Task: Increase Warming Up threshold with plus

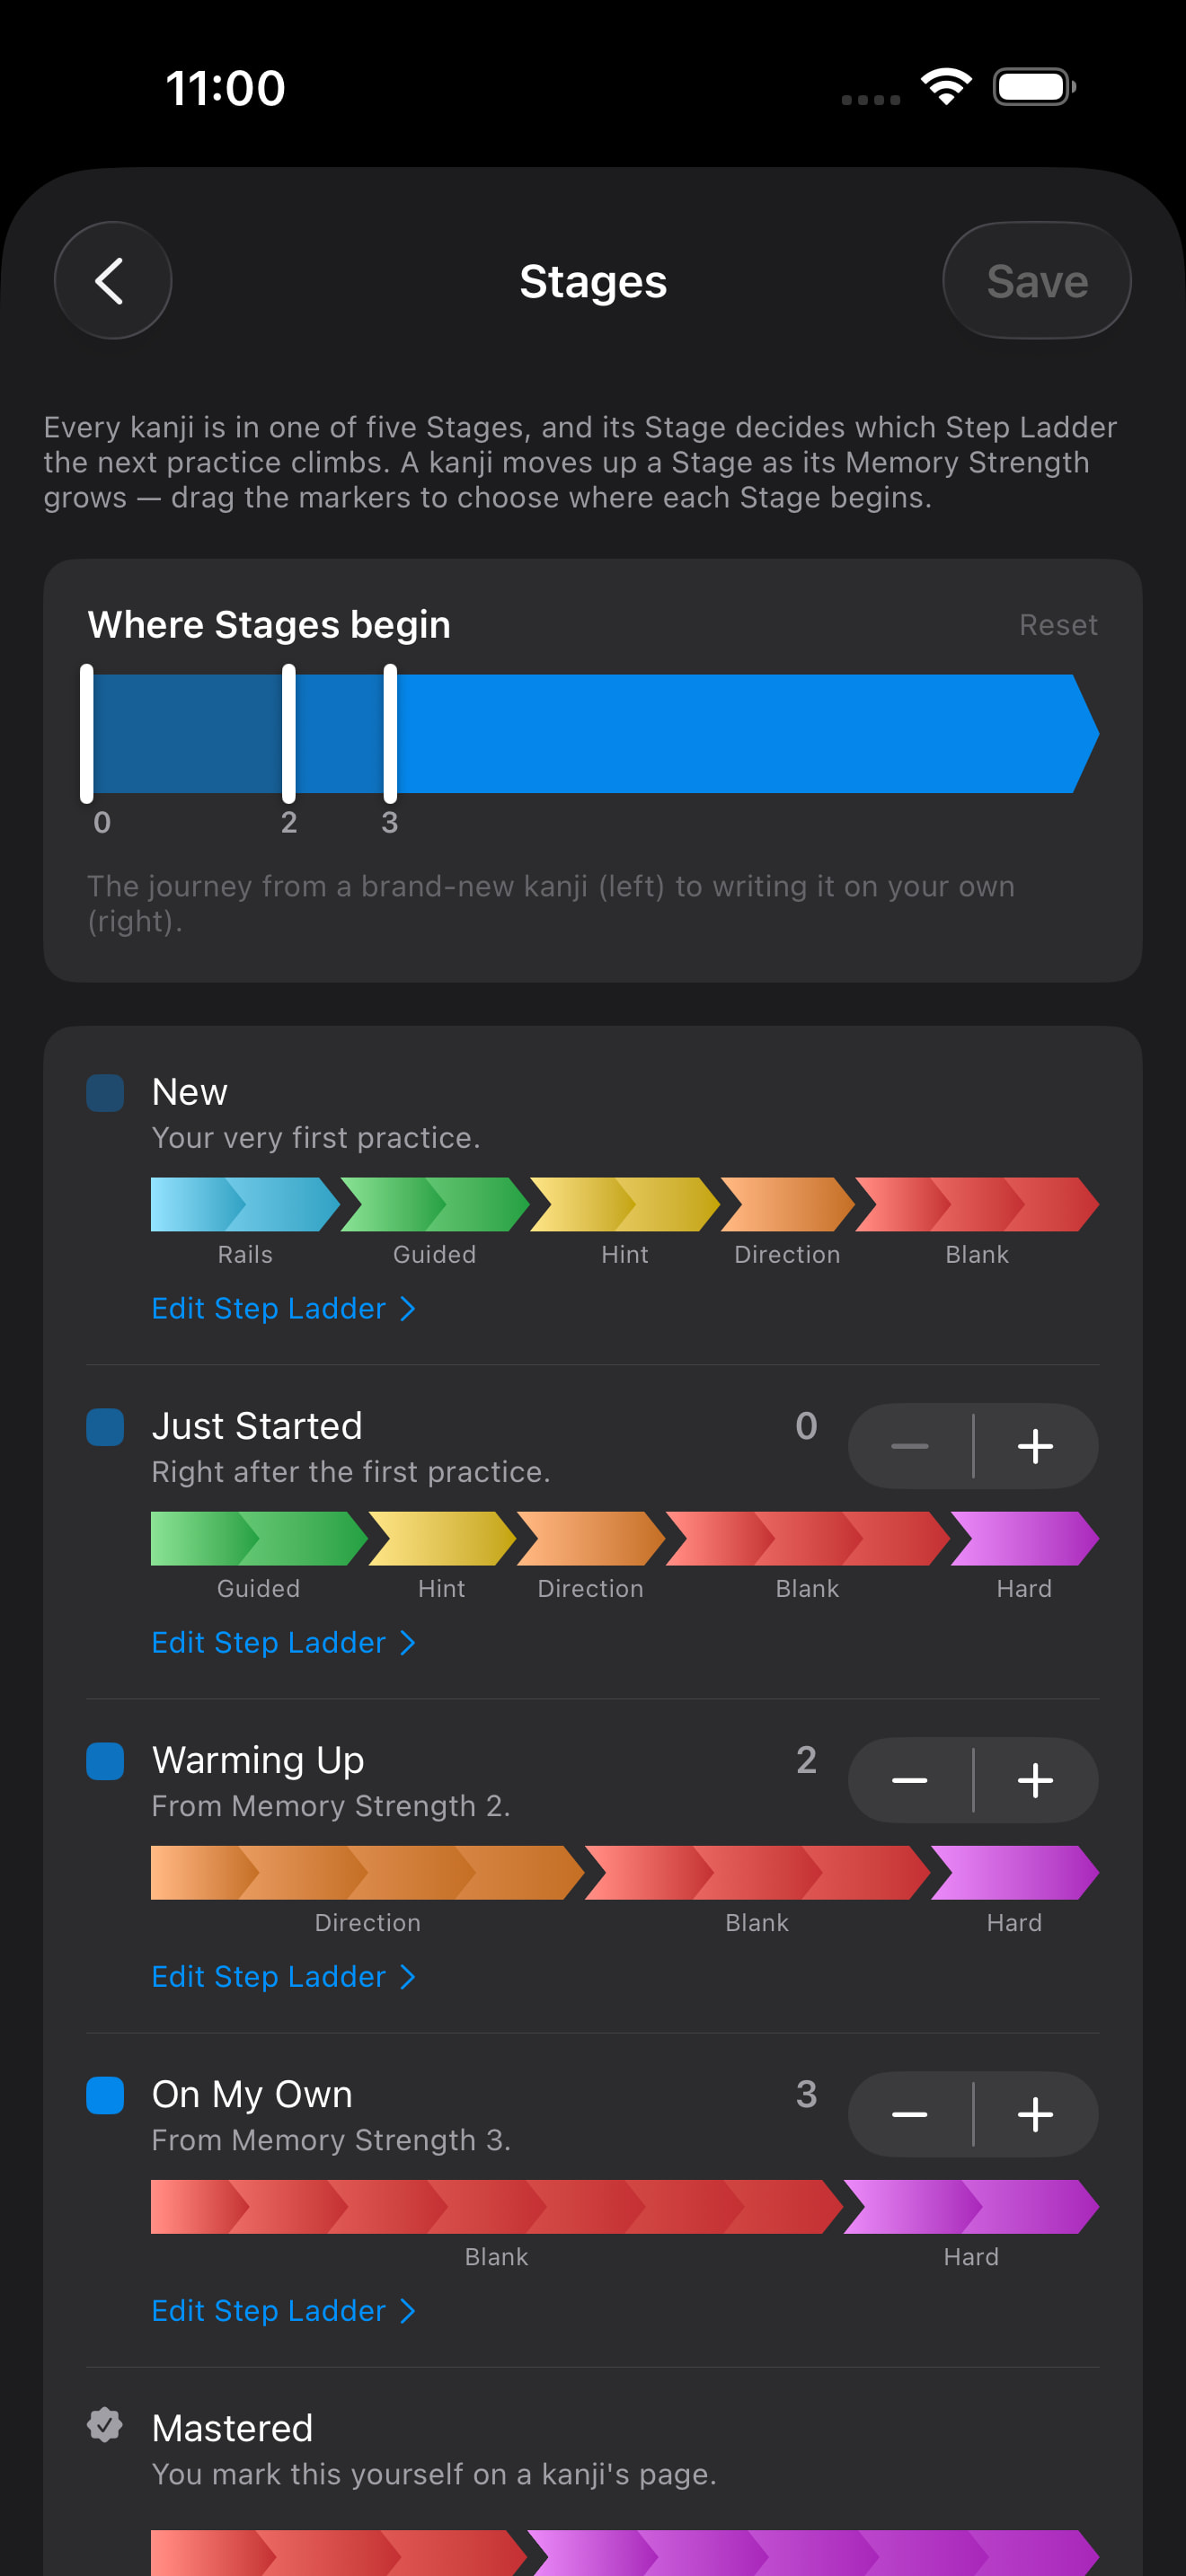Action: 1036,1780
